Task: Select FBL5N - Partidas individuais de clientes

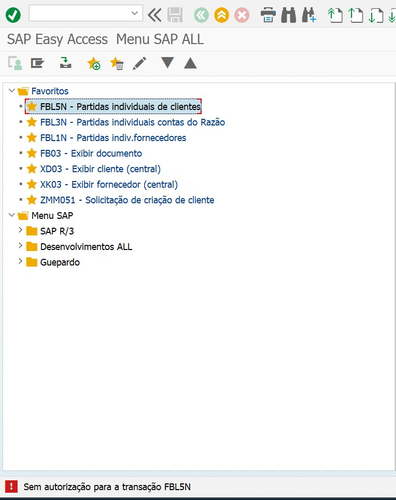Action: [120, 107]
